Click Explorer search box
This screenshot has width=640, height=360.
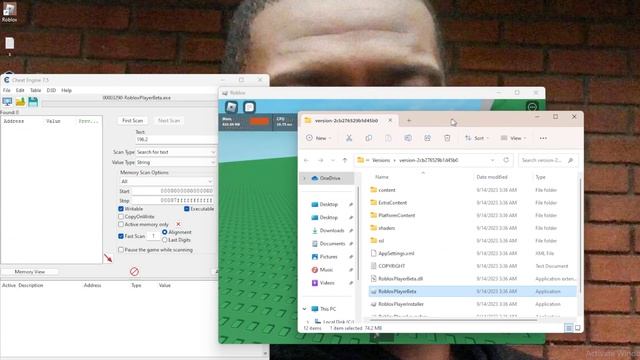pyautogui.click(x=547, y=160)
